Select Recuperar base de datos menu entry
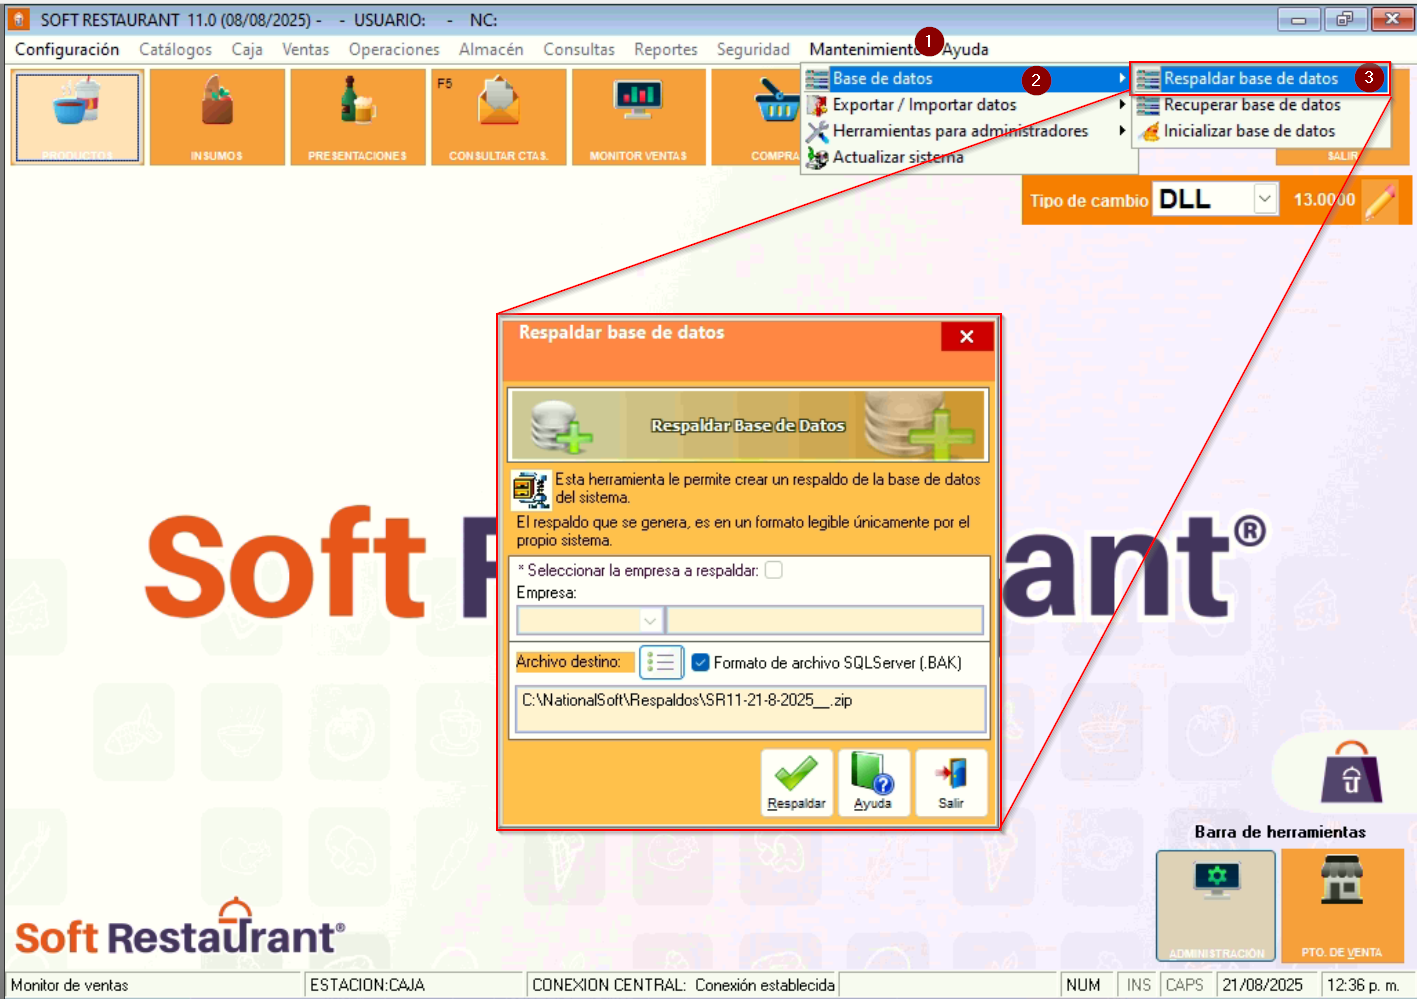Viewport: 1417px width, 999px height. 1260,104
